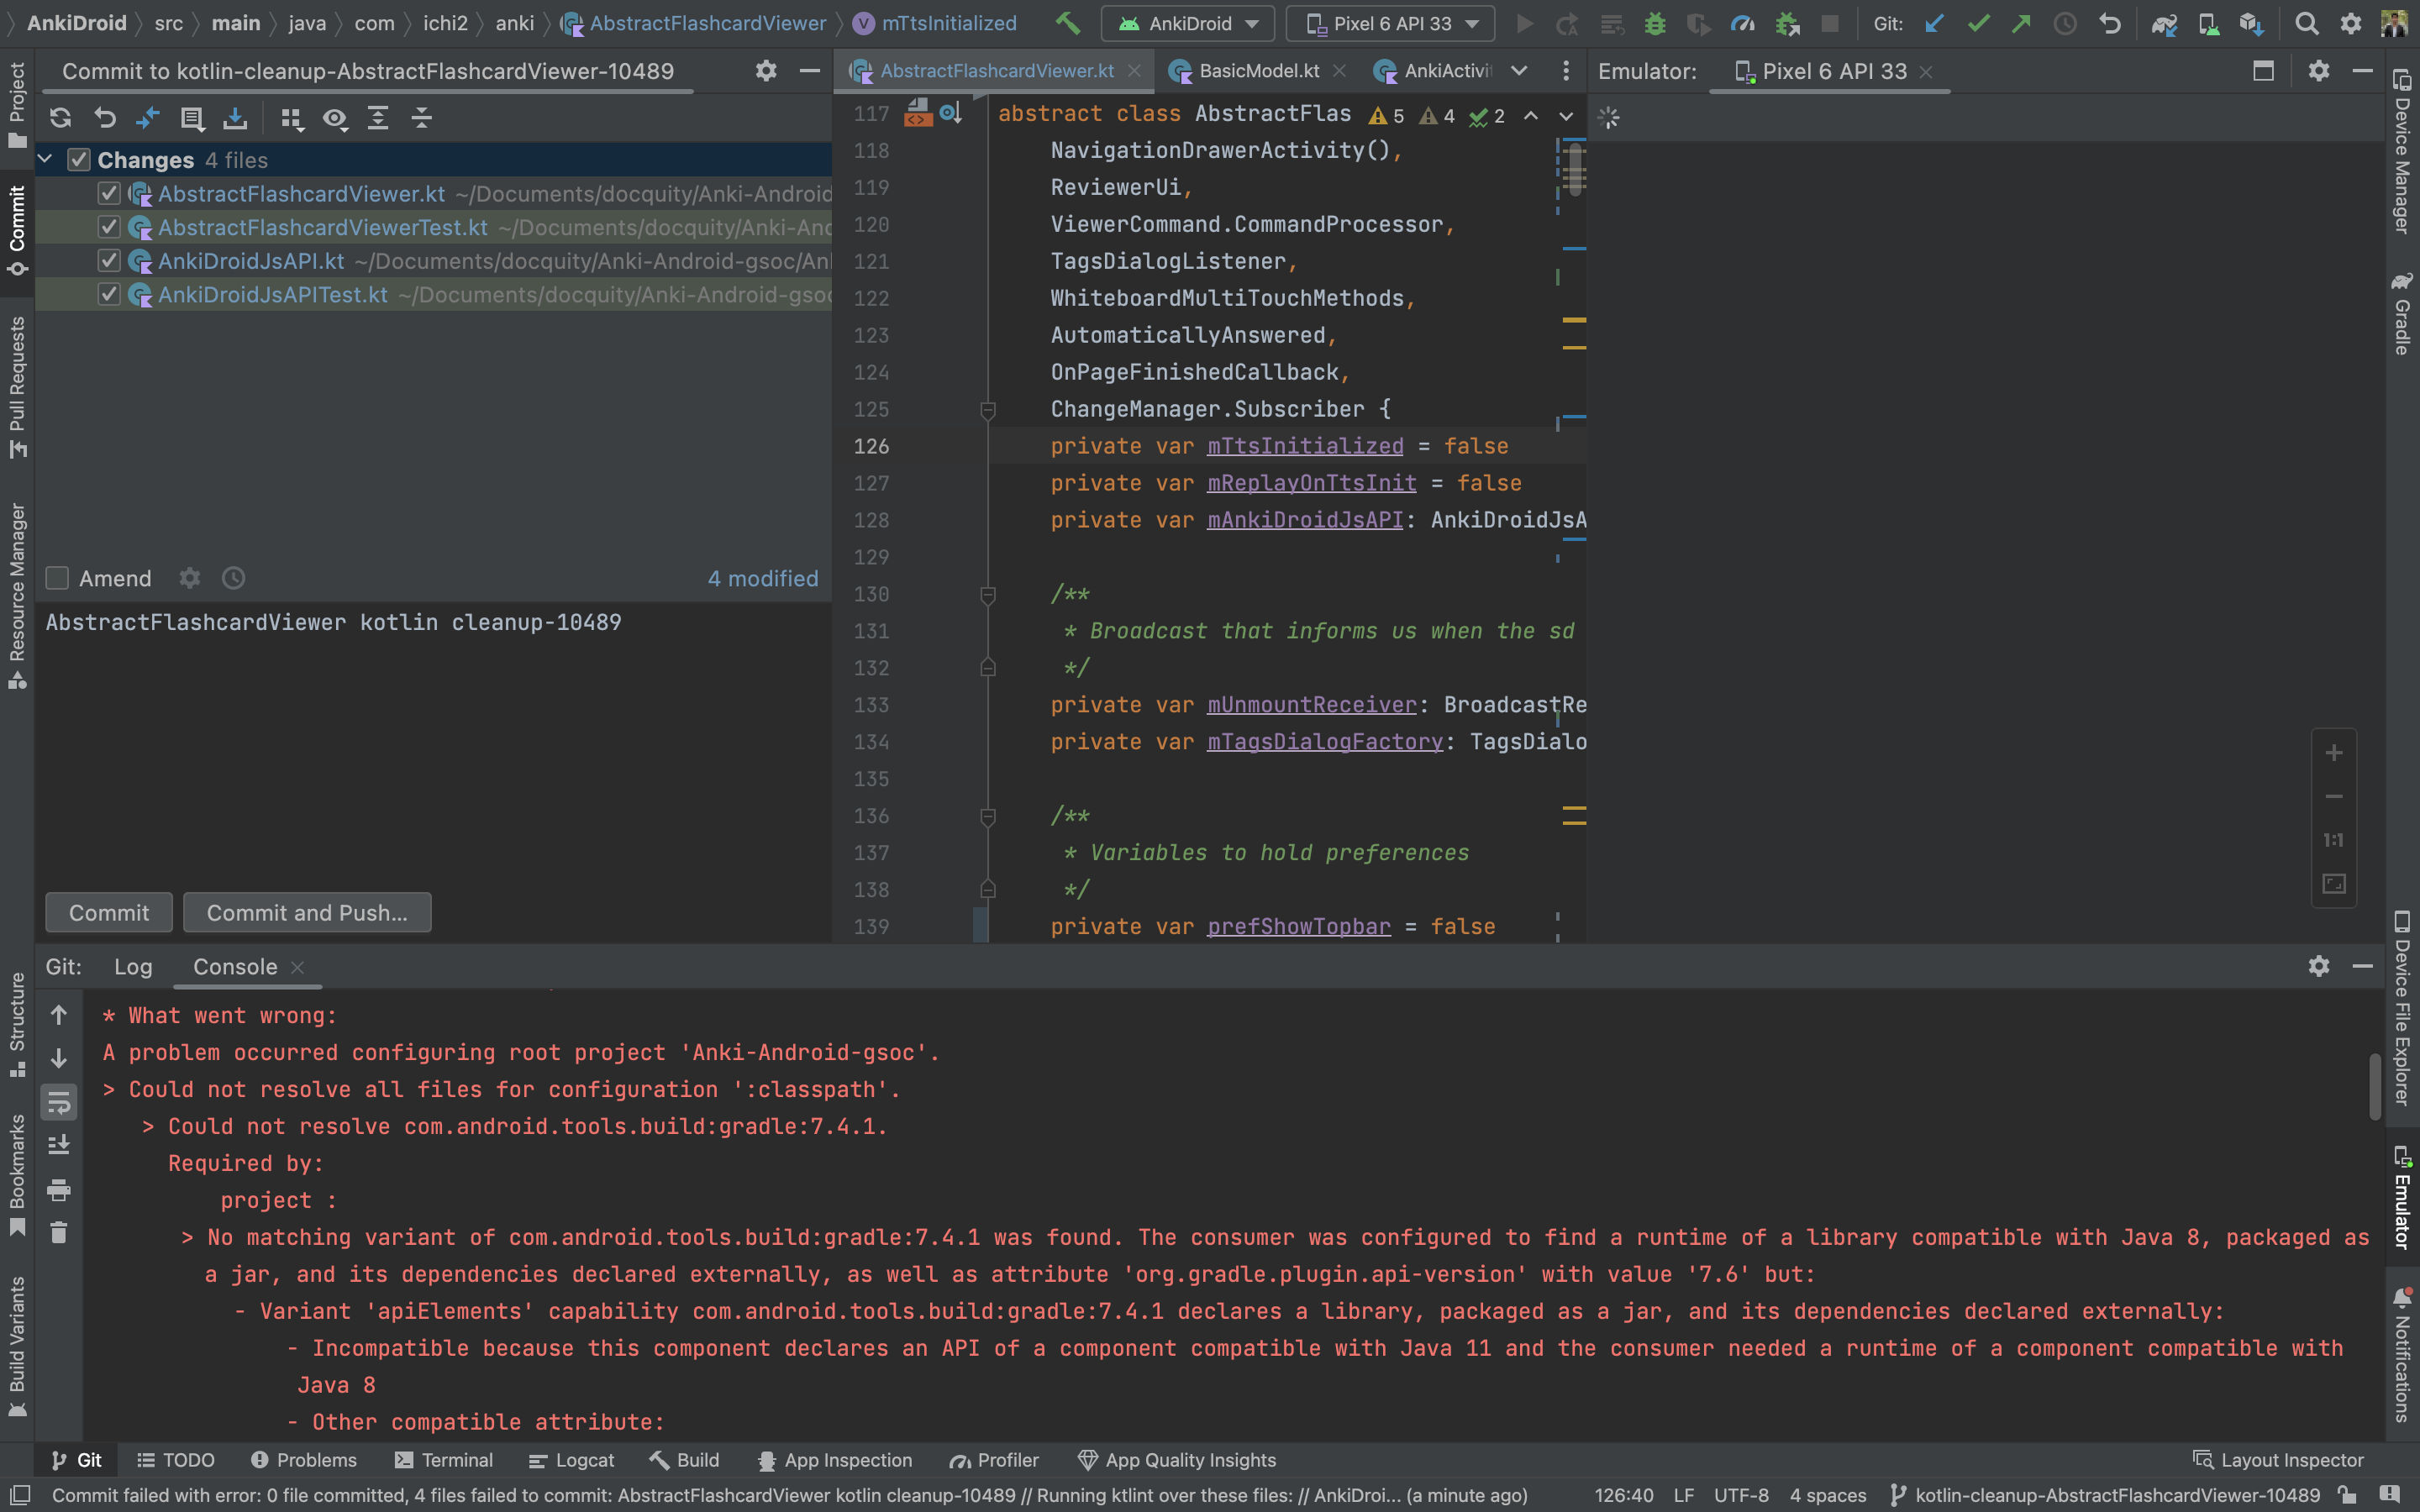
Task: Open hidden editor tabs via chevron
Action: click(1520, 71)
